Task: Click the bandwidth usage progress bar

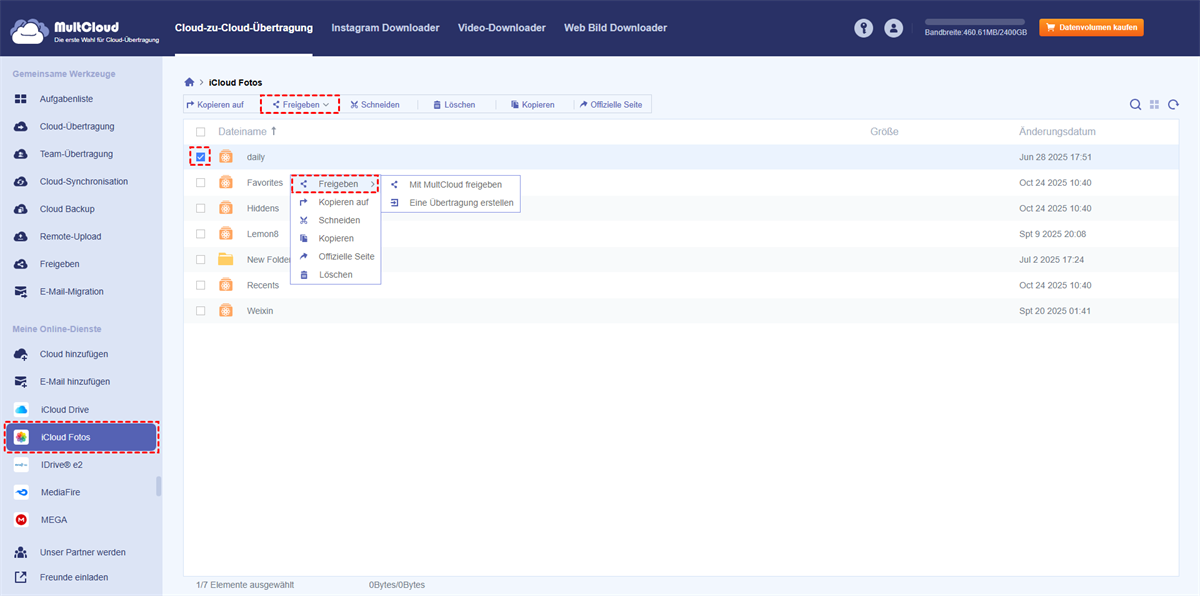Action: pos(975,21)
